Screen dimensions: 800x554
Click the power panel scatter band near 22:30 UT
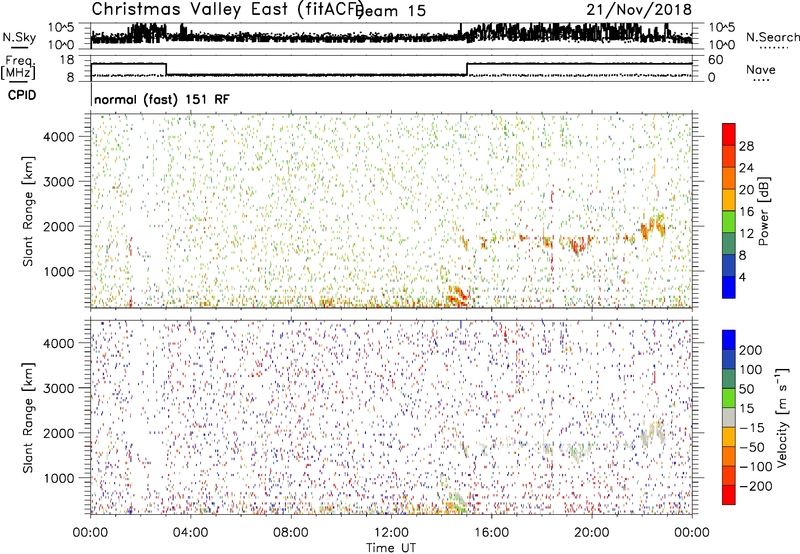coord(654,226)
